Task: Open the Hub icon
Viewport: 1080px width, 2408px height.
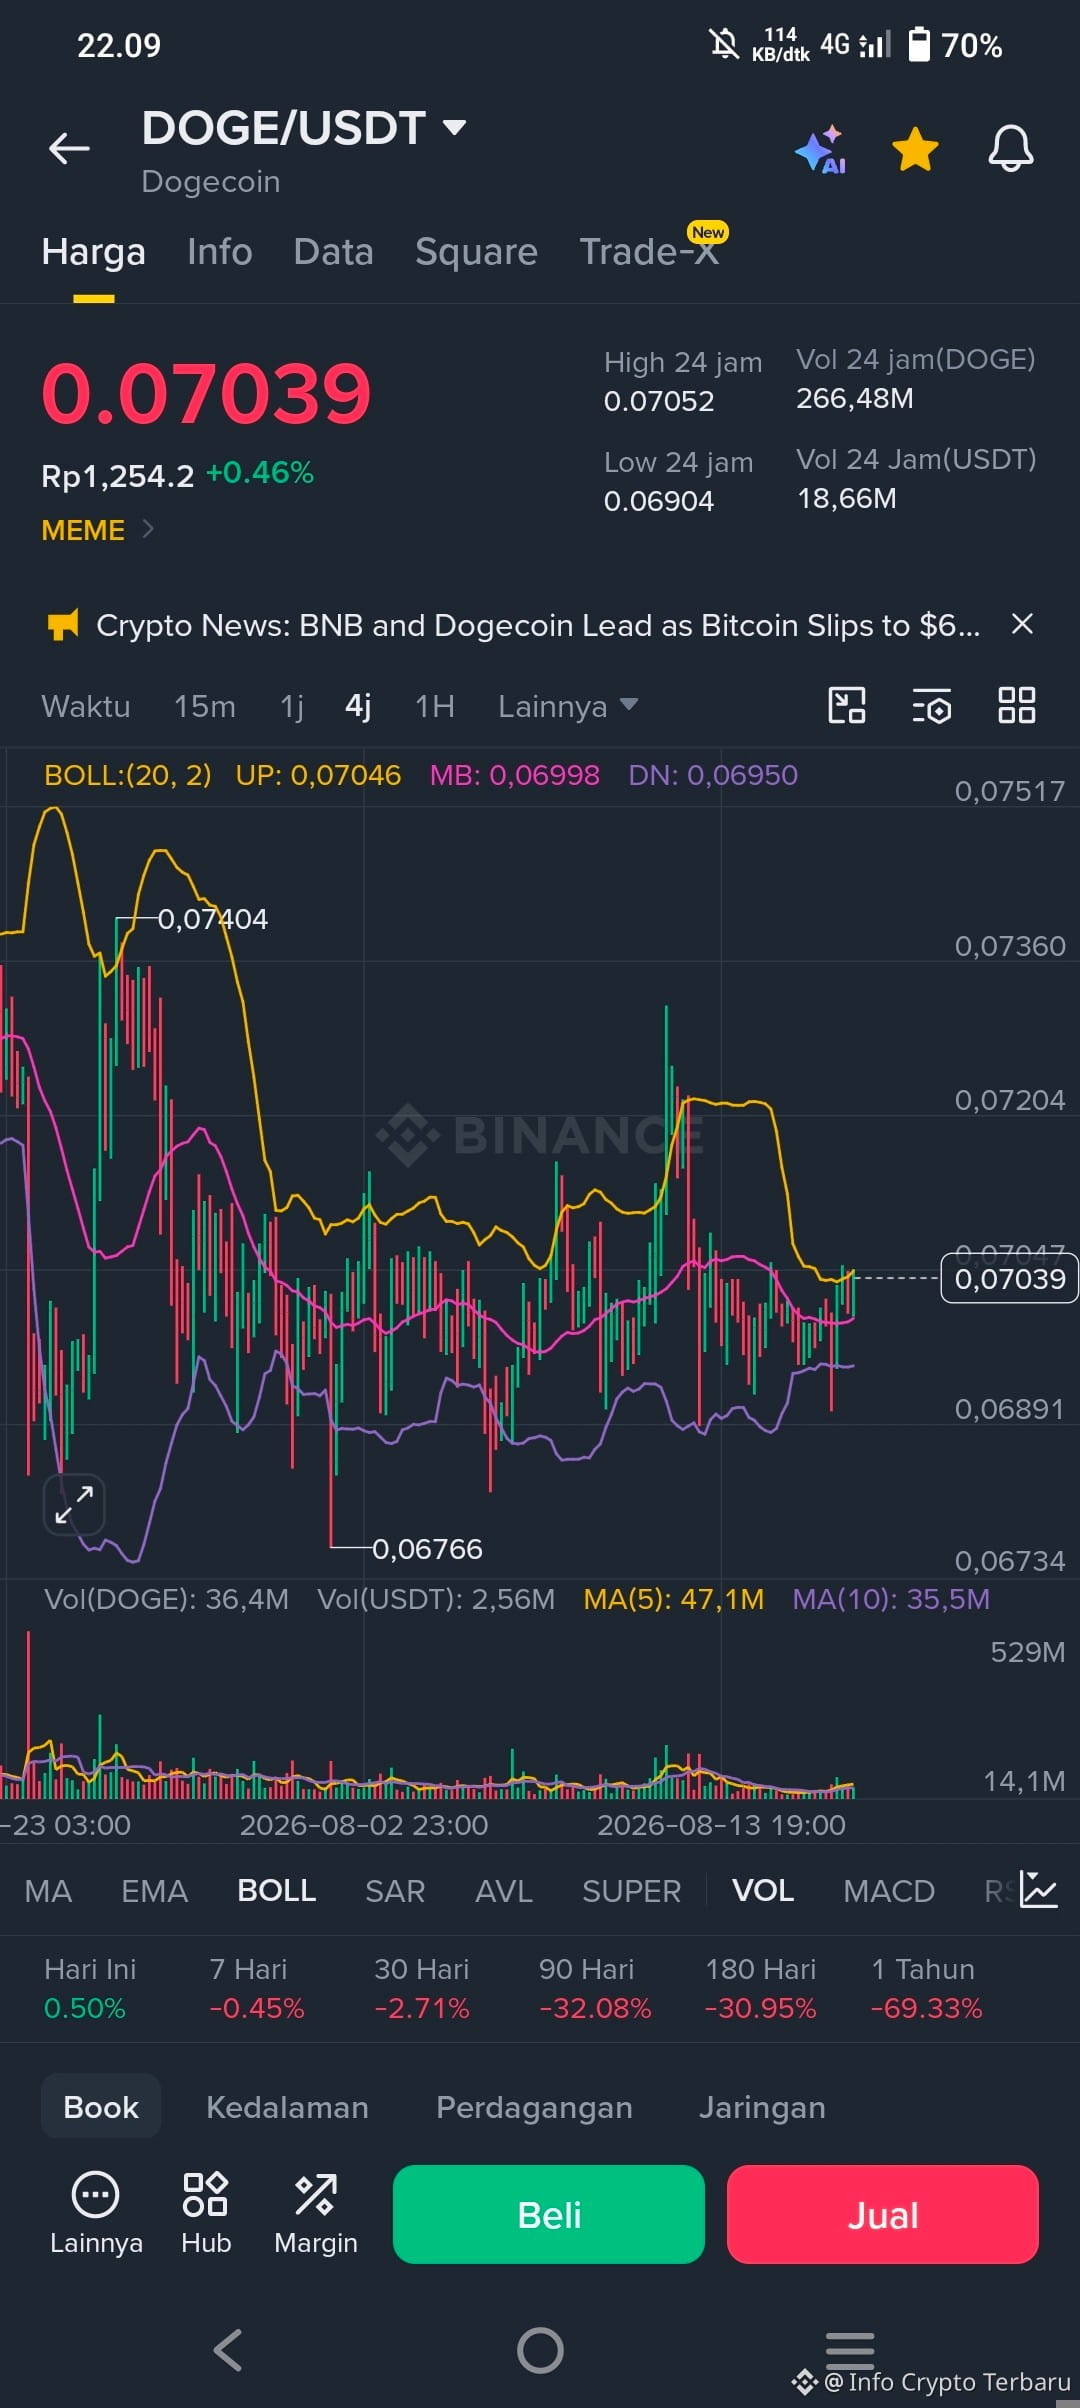Action: click(x=206, y=2214)
